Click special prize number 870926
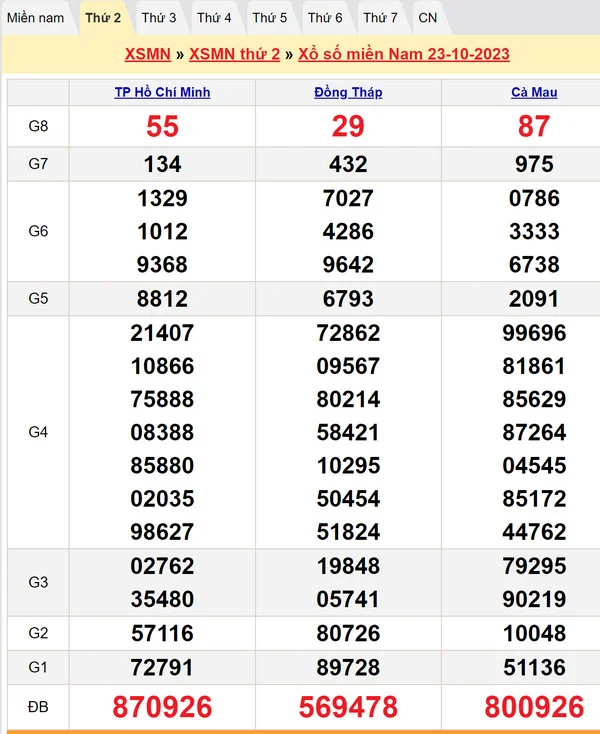The width and height of the screenshot is (600, 734). tap(162, 707)
